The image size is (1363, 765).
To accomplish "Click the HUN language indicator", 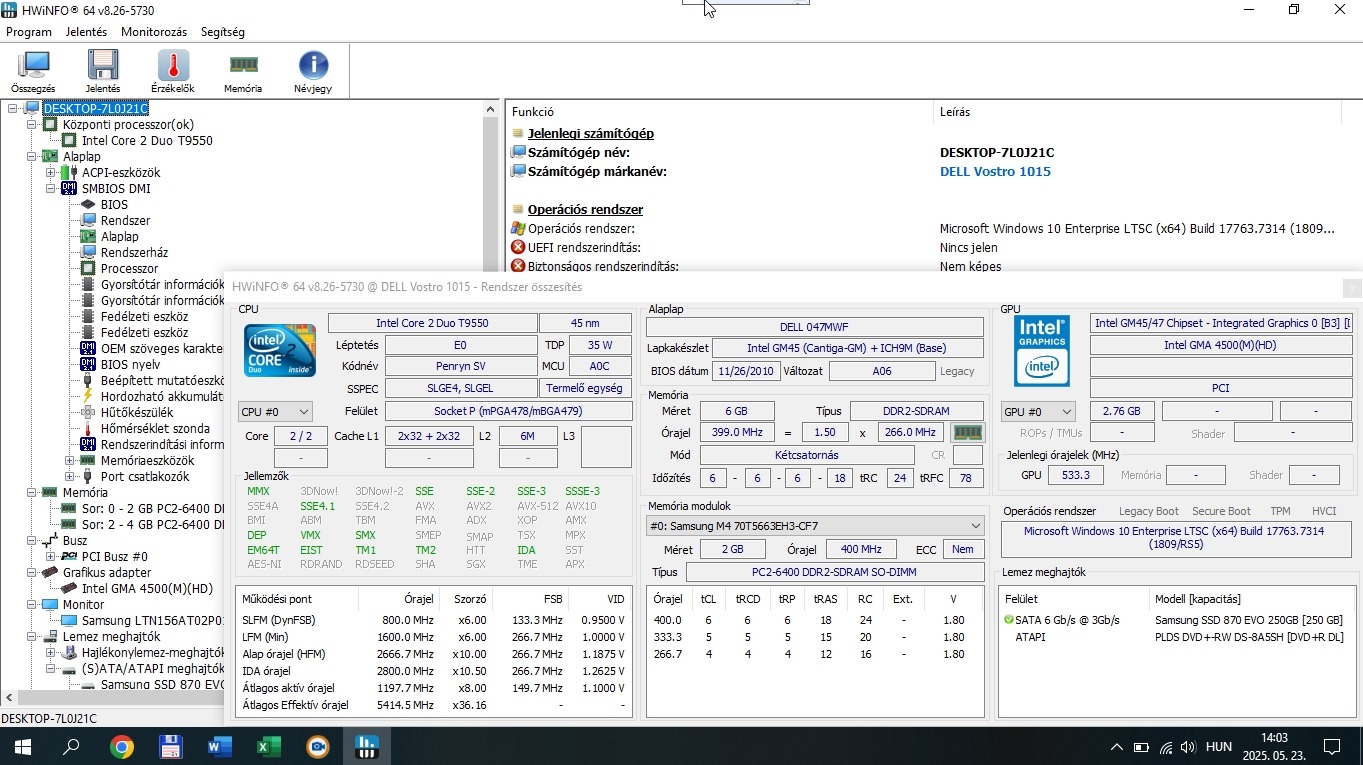I will click(x=1218, y=747).
